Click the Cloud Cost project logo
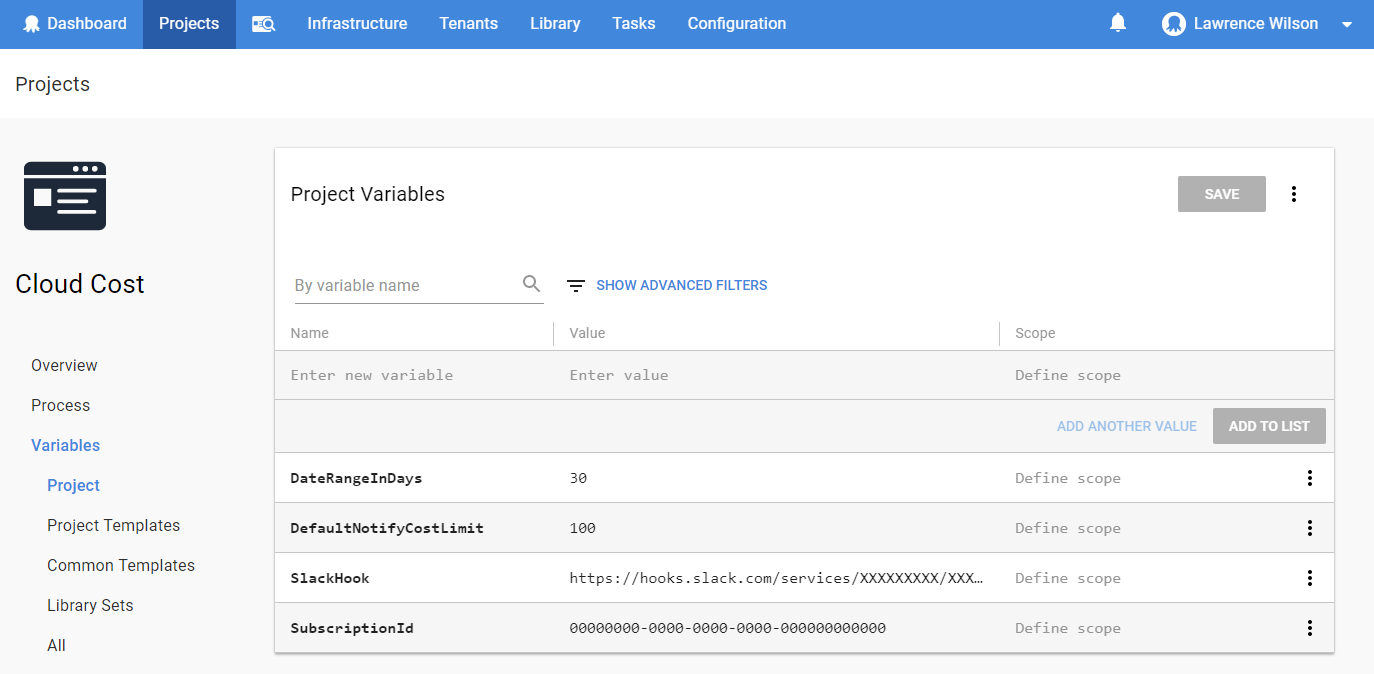The image size is (1374, 674). (64, 195)
